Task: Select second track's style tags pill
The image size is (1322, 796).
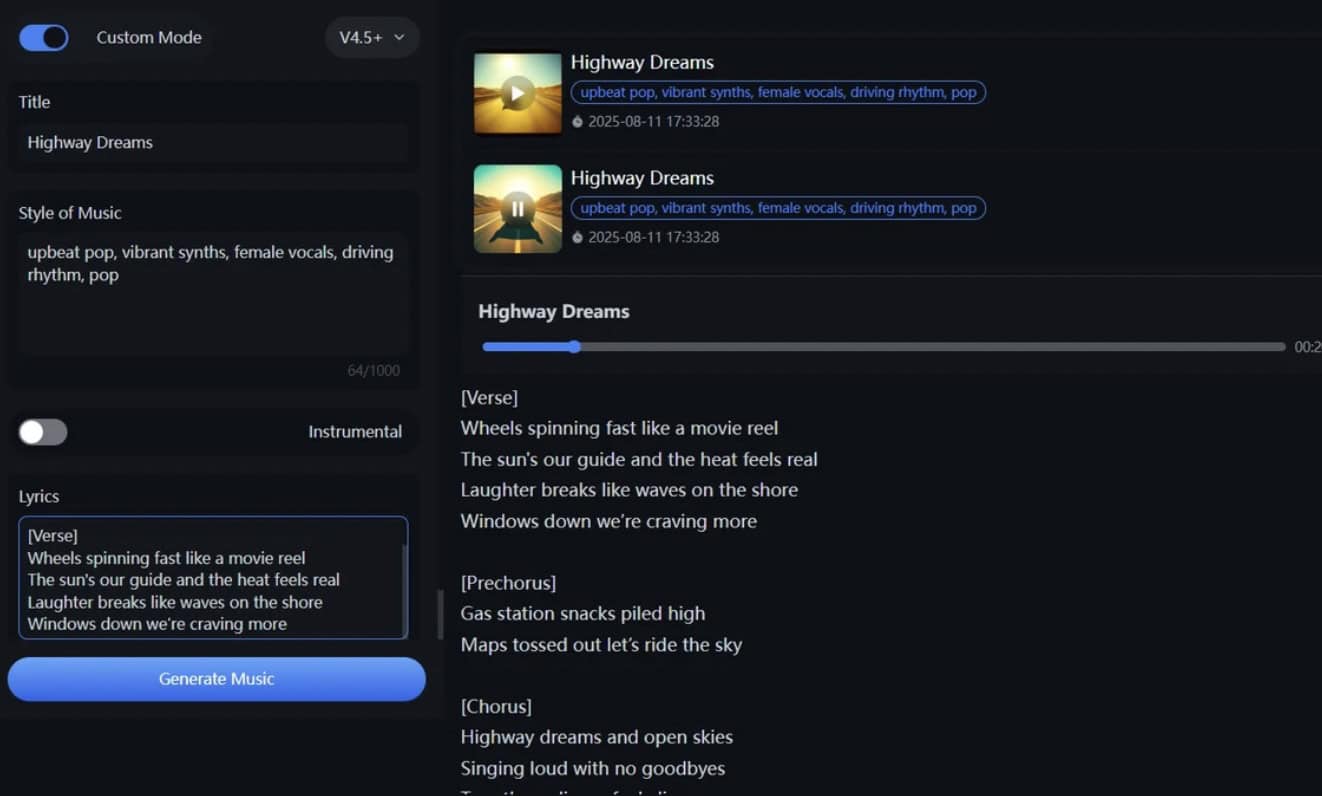Action: 778,208
